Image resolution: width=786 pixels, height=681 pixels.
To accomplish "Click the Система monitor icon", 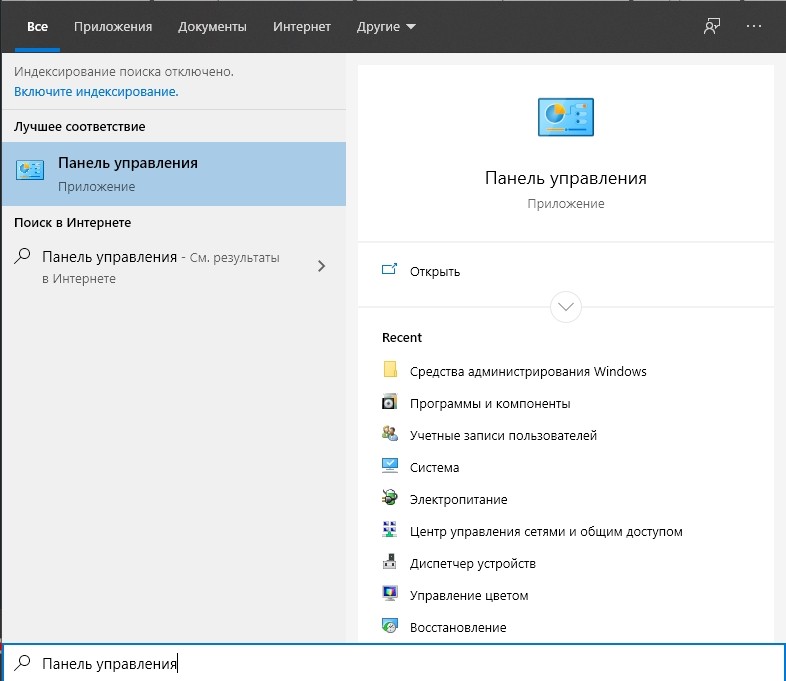I will [x=389, y=466].
